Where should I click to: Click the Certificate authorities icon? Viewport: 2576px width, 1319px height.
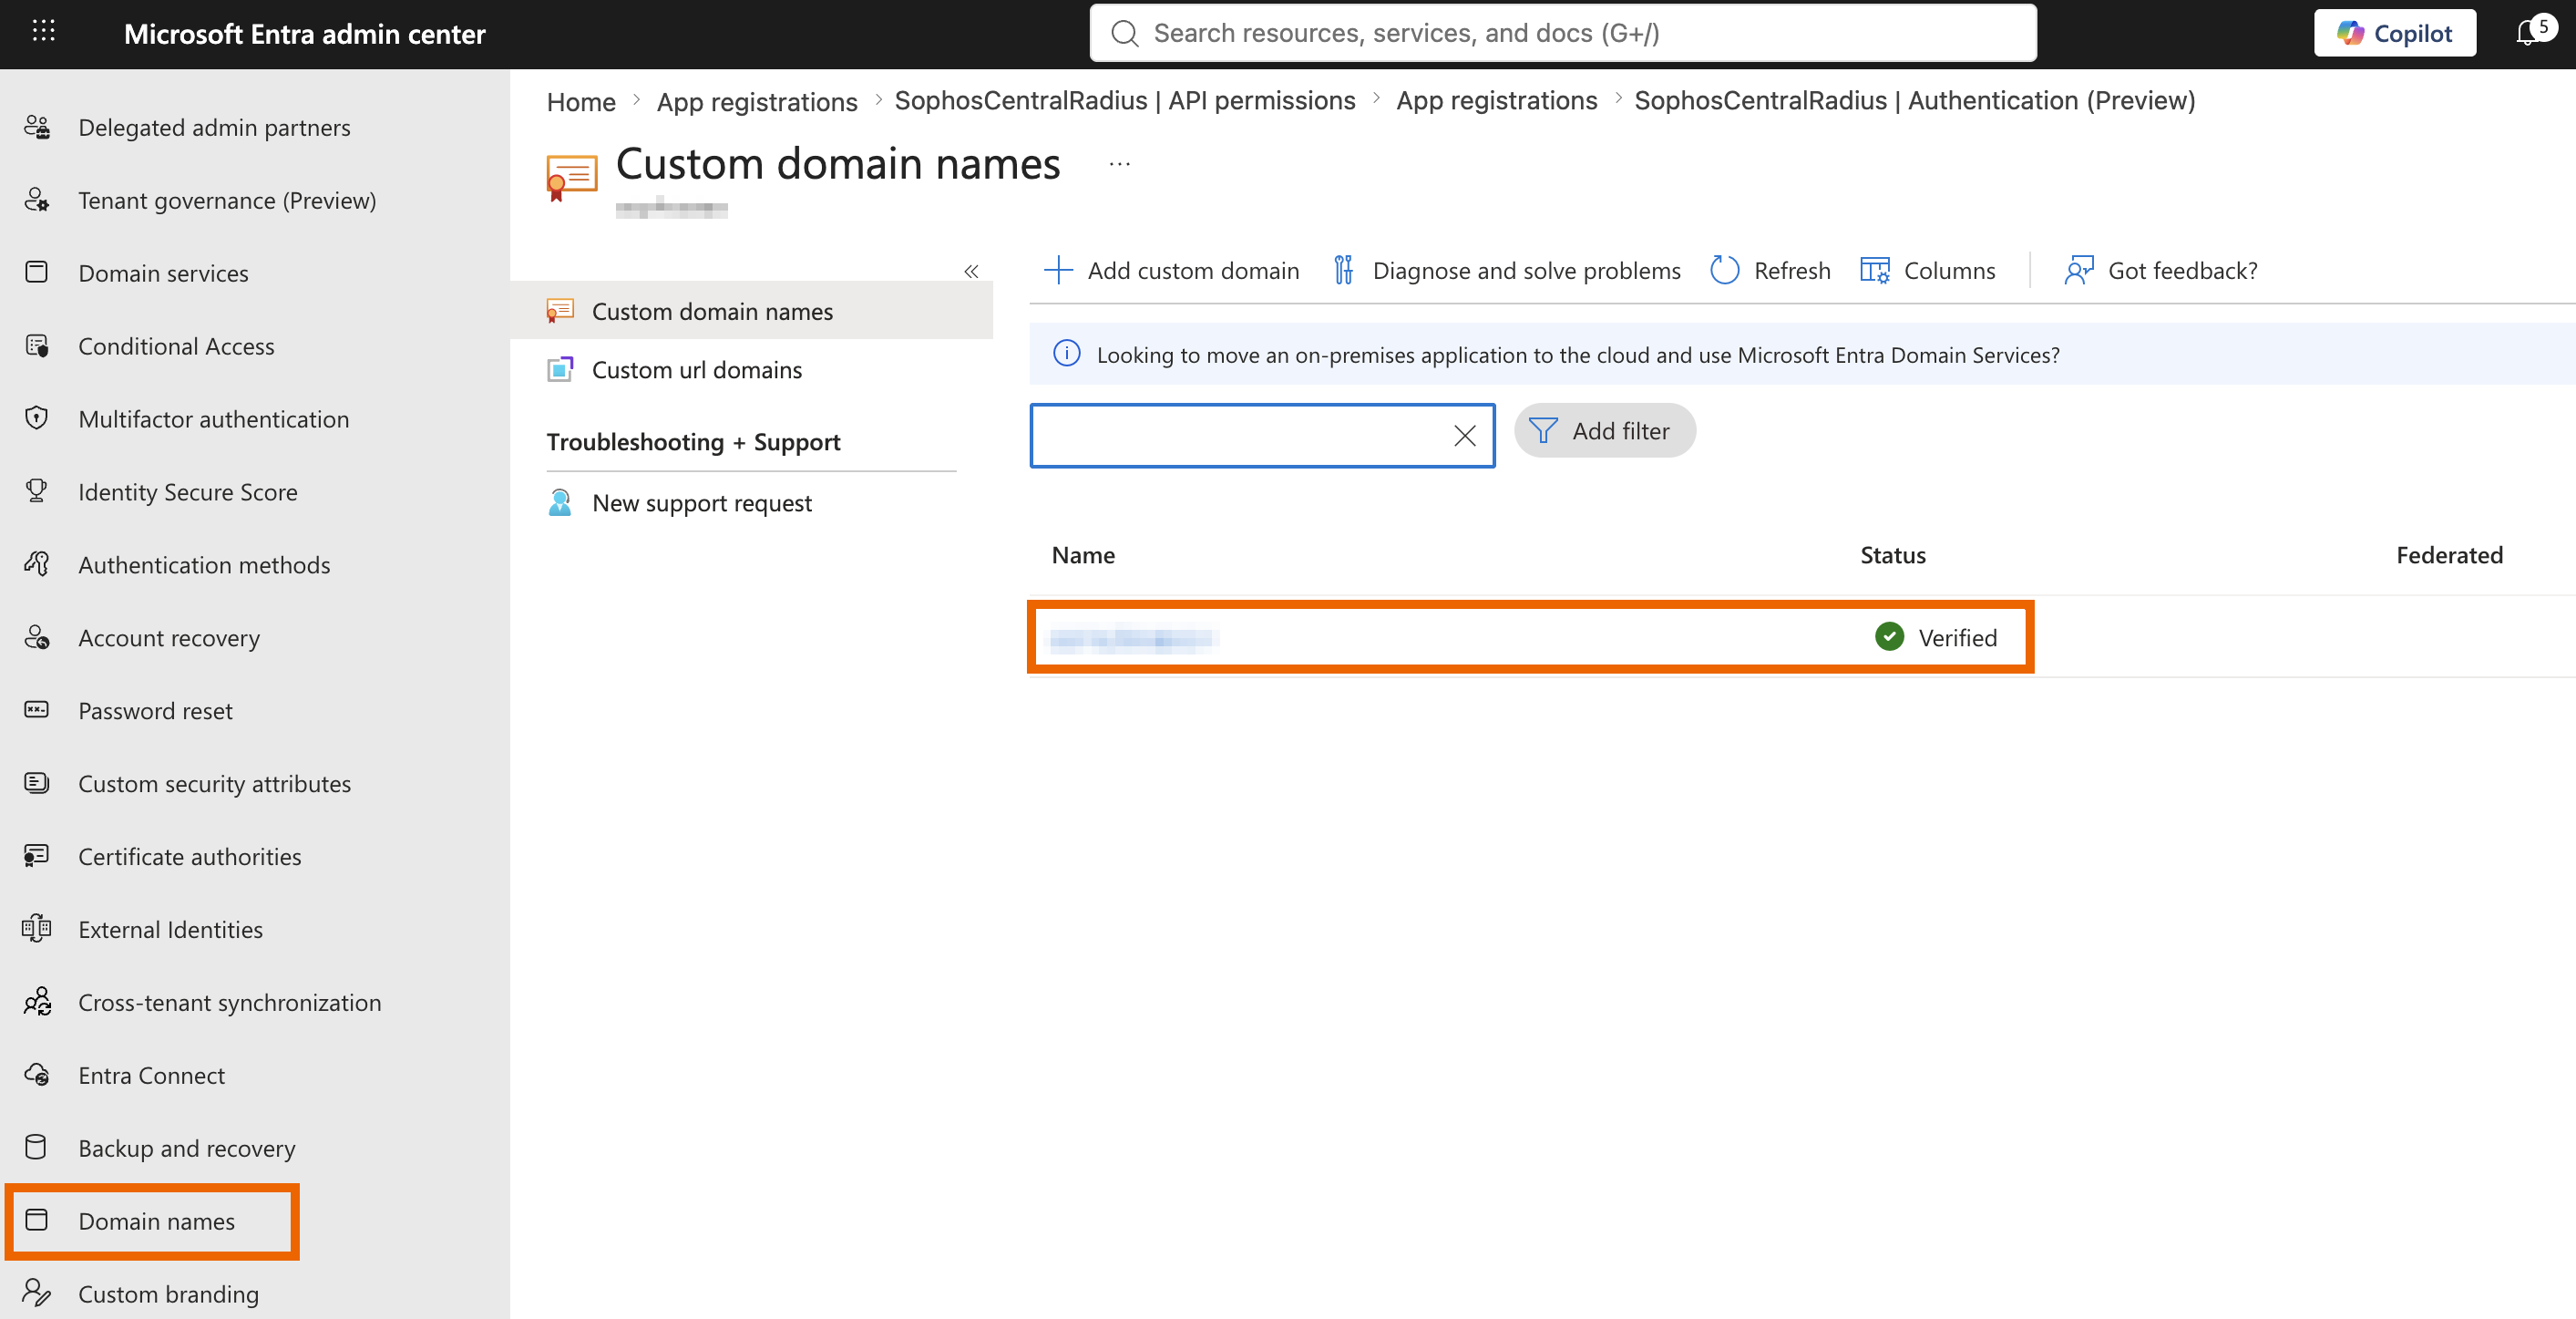[37, 856]
